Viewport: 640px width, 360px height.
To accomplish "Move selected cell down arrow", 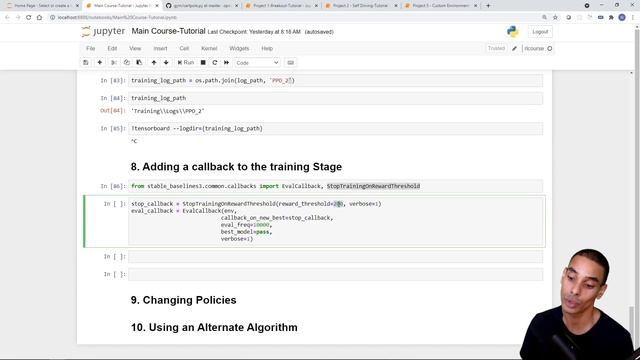I will 166,62.
